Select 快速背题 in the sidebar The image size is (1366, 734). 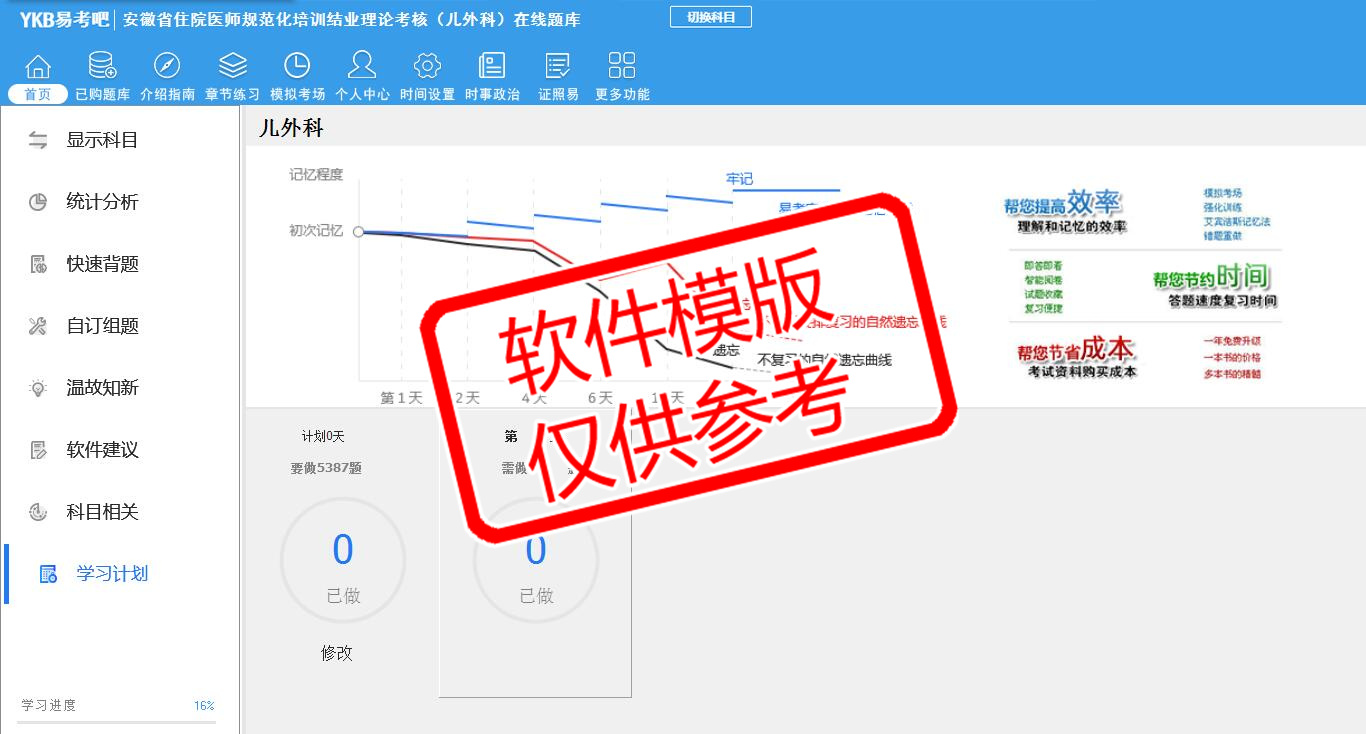point(101,264)
